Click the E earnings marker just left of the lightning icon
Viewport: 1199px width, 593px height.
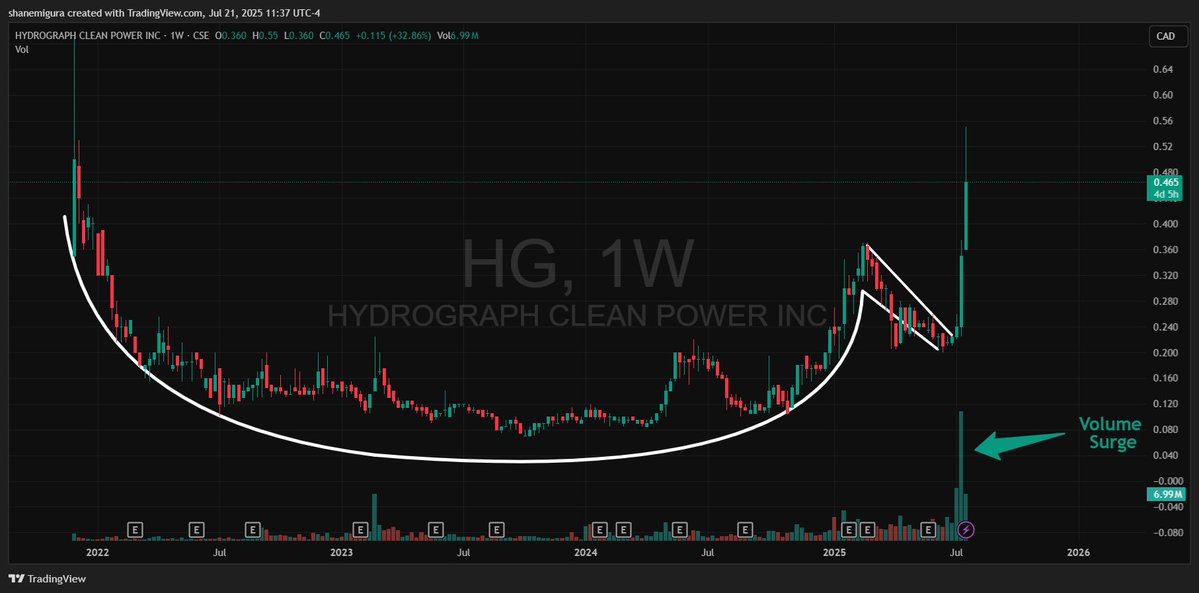pos(929,529)
